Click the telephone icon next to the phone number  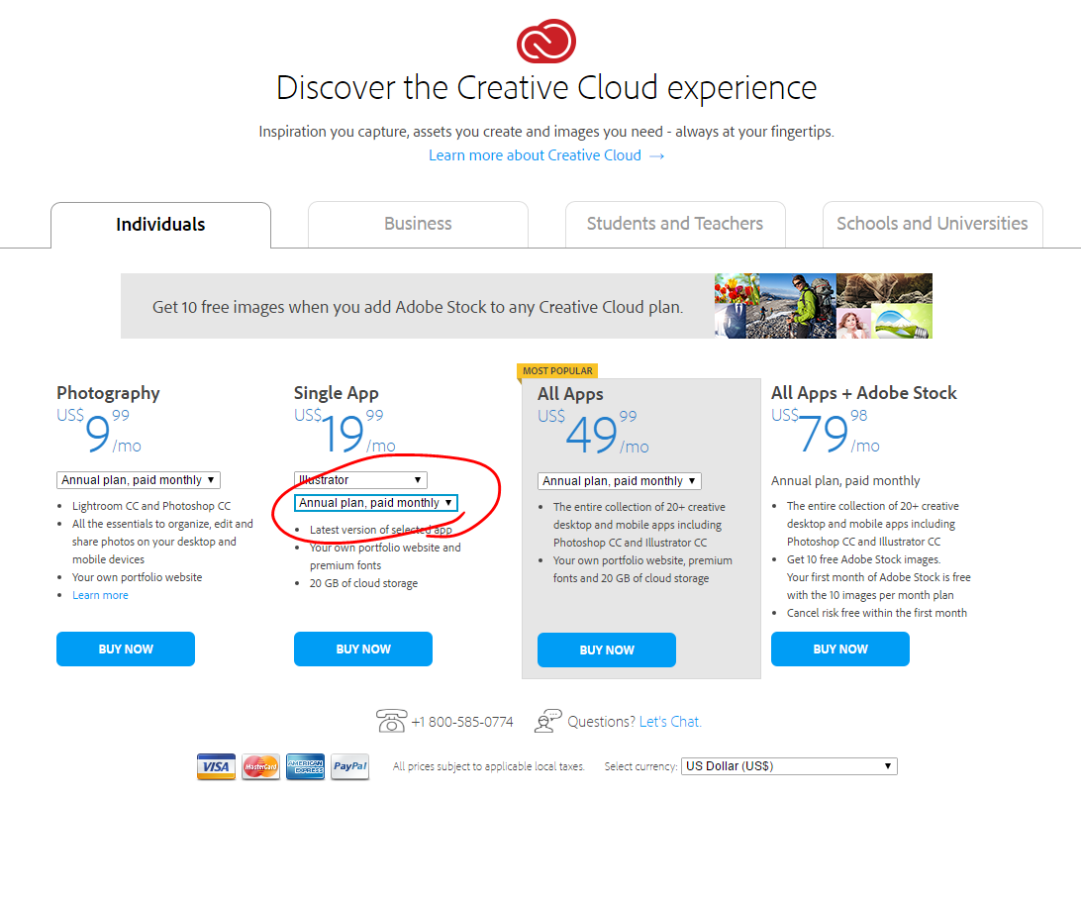coord(392,720)
